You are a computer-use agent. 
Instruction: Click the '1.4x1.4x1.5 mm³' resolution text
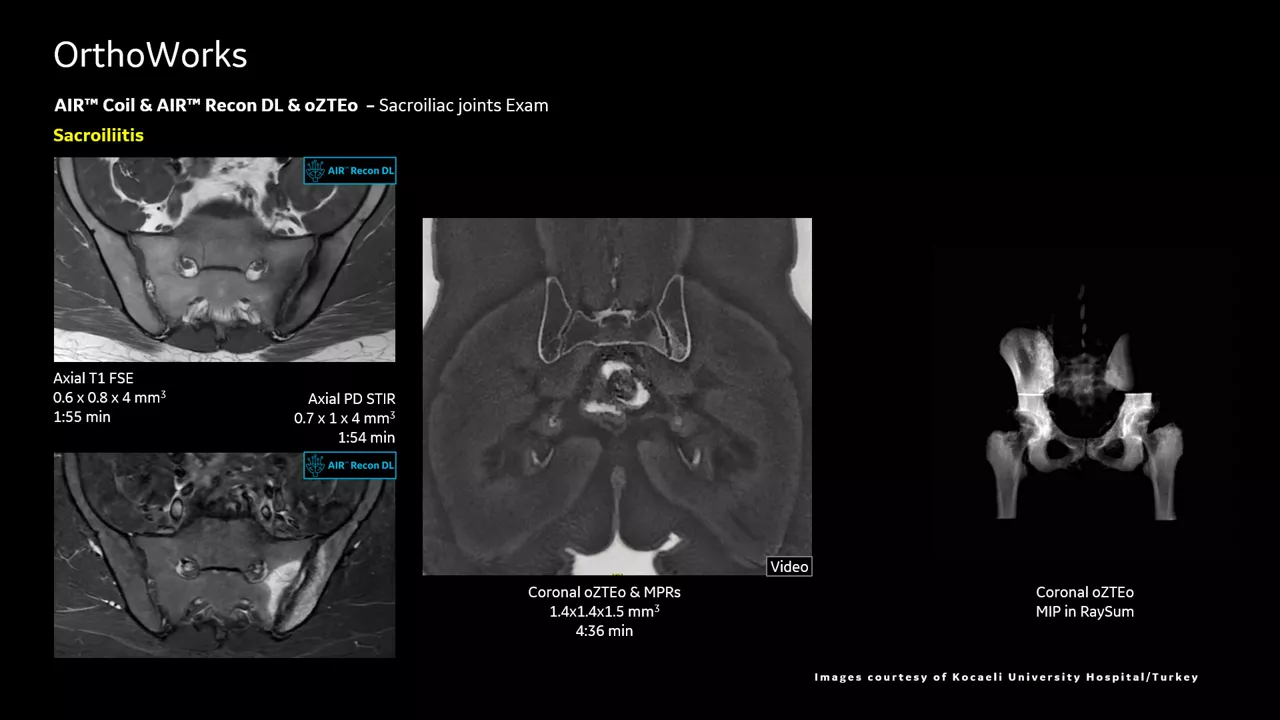[x=604, y=611]
